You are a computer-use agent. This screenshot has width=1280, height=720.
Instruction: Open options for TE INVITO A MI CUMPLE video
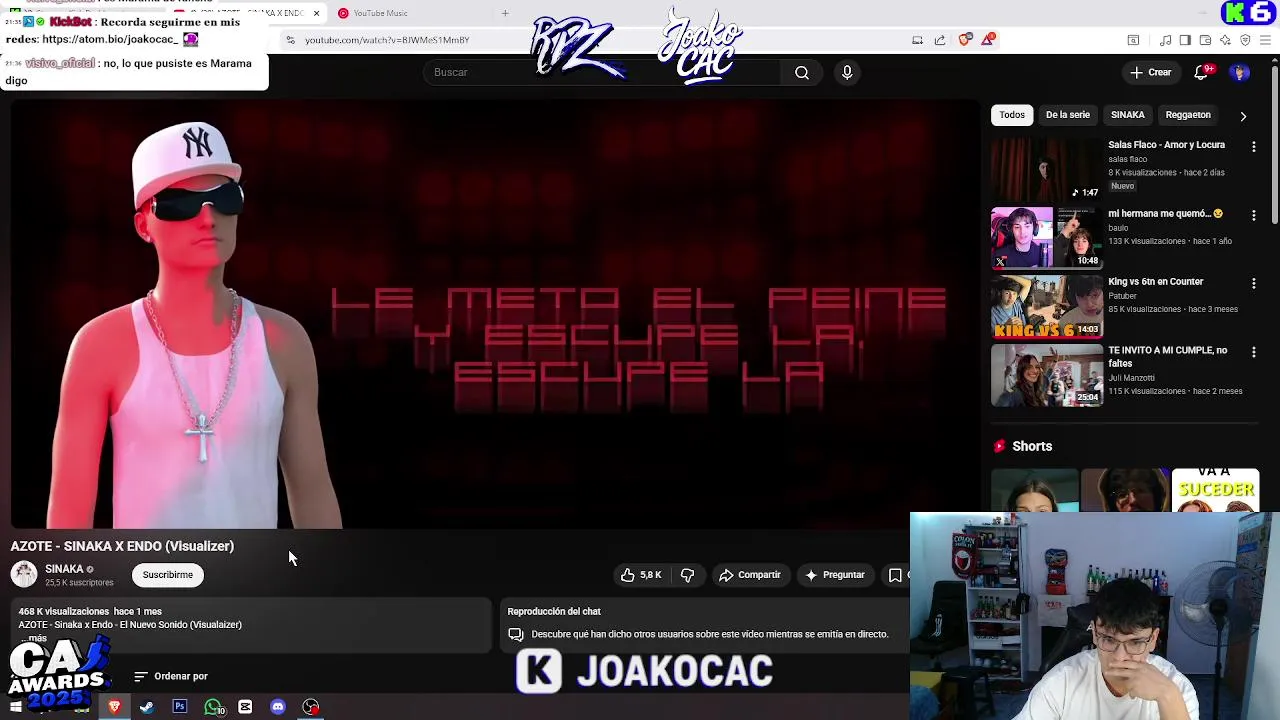point(1253,352)
